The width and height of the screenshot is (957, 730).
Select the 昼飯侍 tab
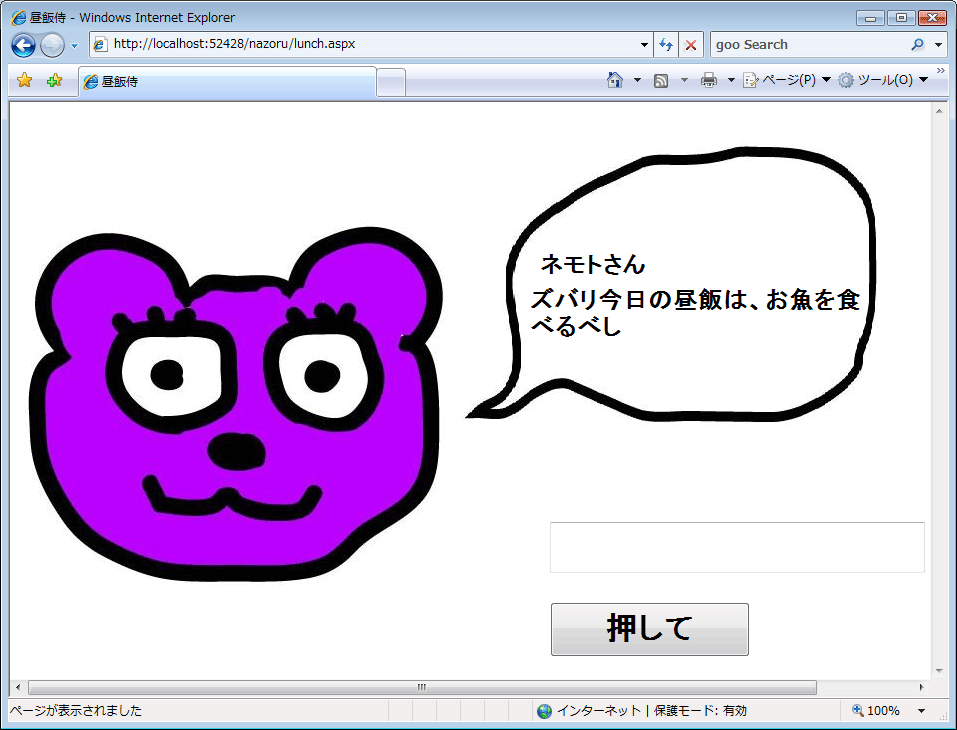[227, 81]
